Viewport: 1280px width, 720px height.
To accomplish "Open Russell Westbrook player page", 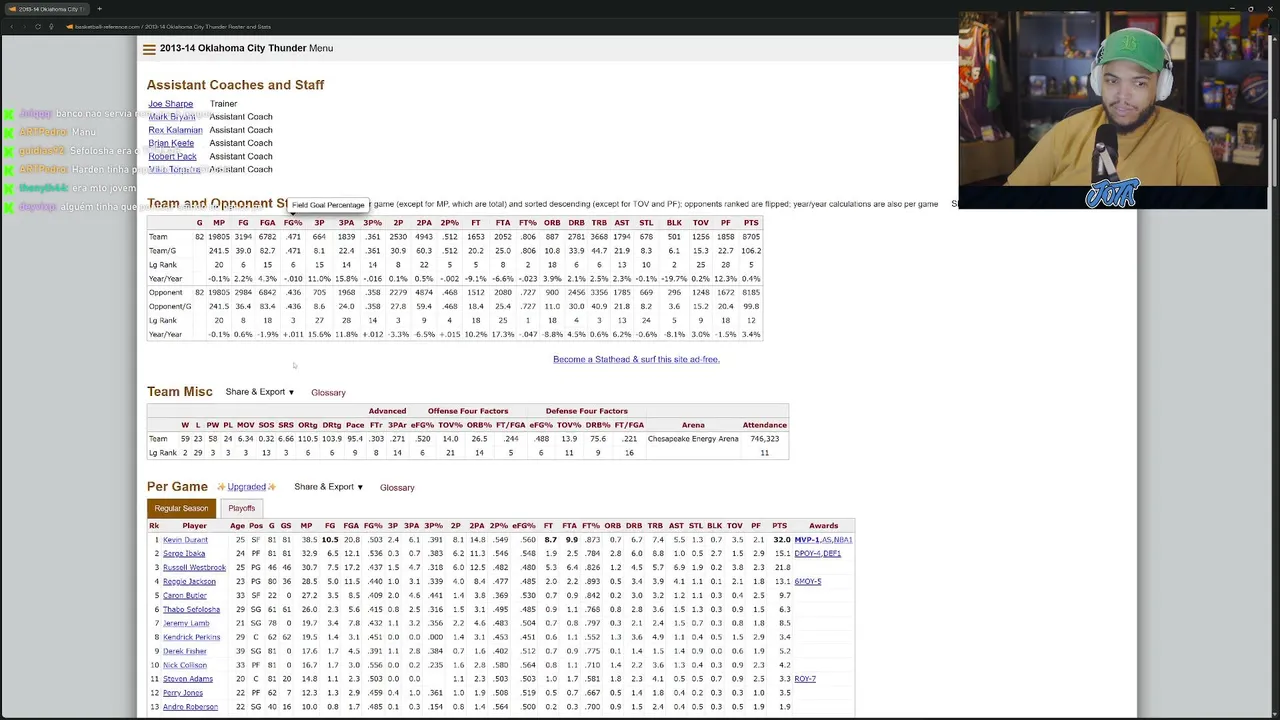I will click(194, 567).
